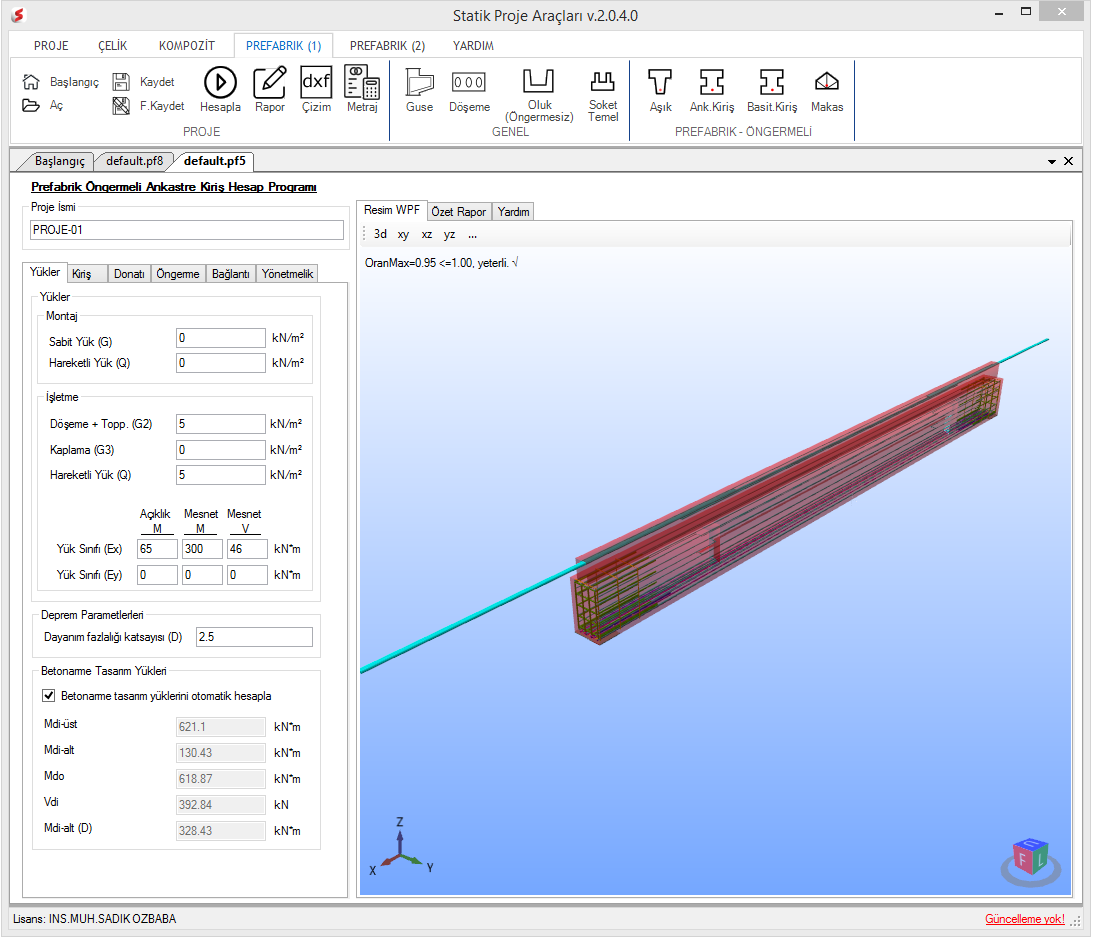
Task: Set view to 3d
Action: (380, 234)
